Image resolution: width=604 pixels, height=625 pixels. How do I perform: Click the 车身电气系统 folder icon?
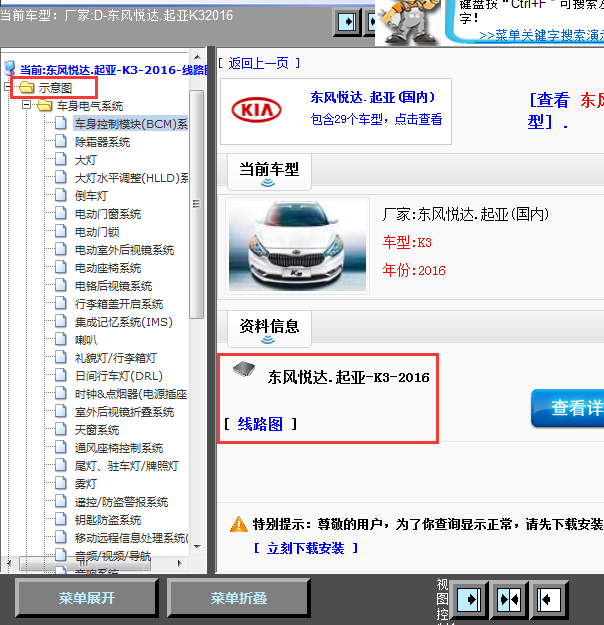[45, 106]
